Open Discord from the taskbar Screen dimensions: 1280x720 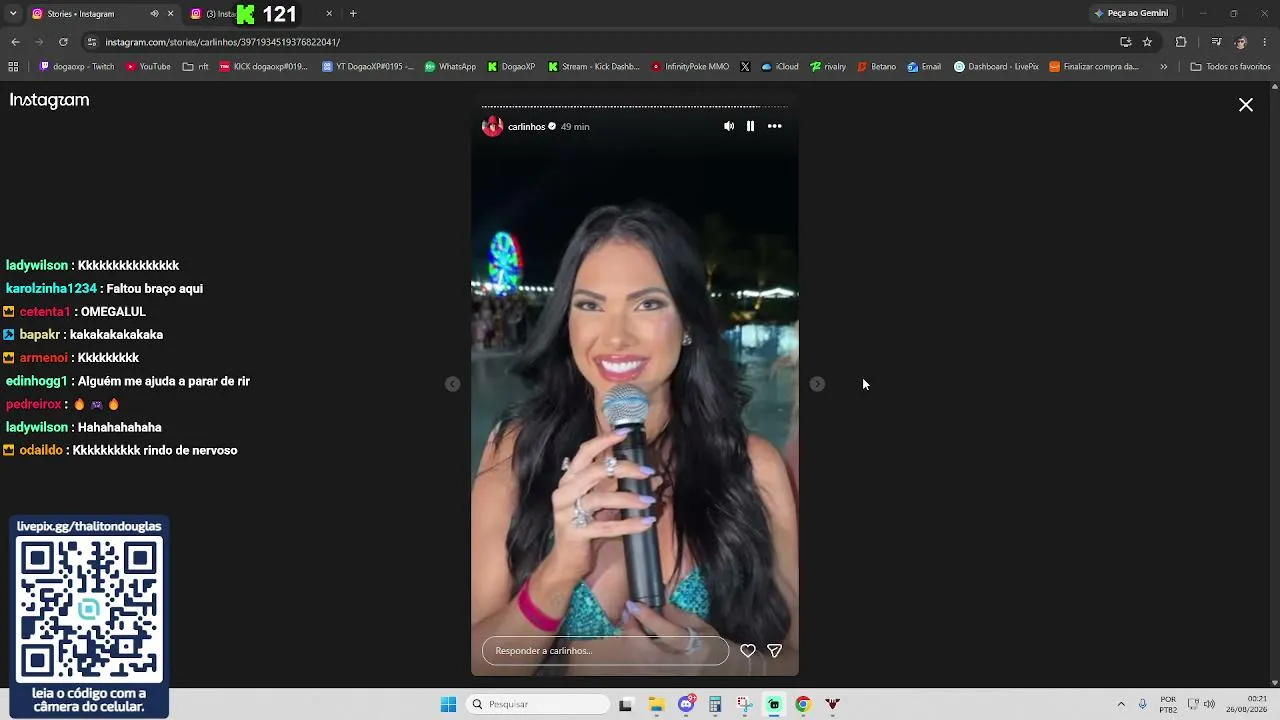tap(686, 704)
